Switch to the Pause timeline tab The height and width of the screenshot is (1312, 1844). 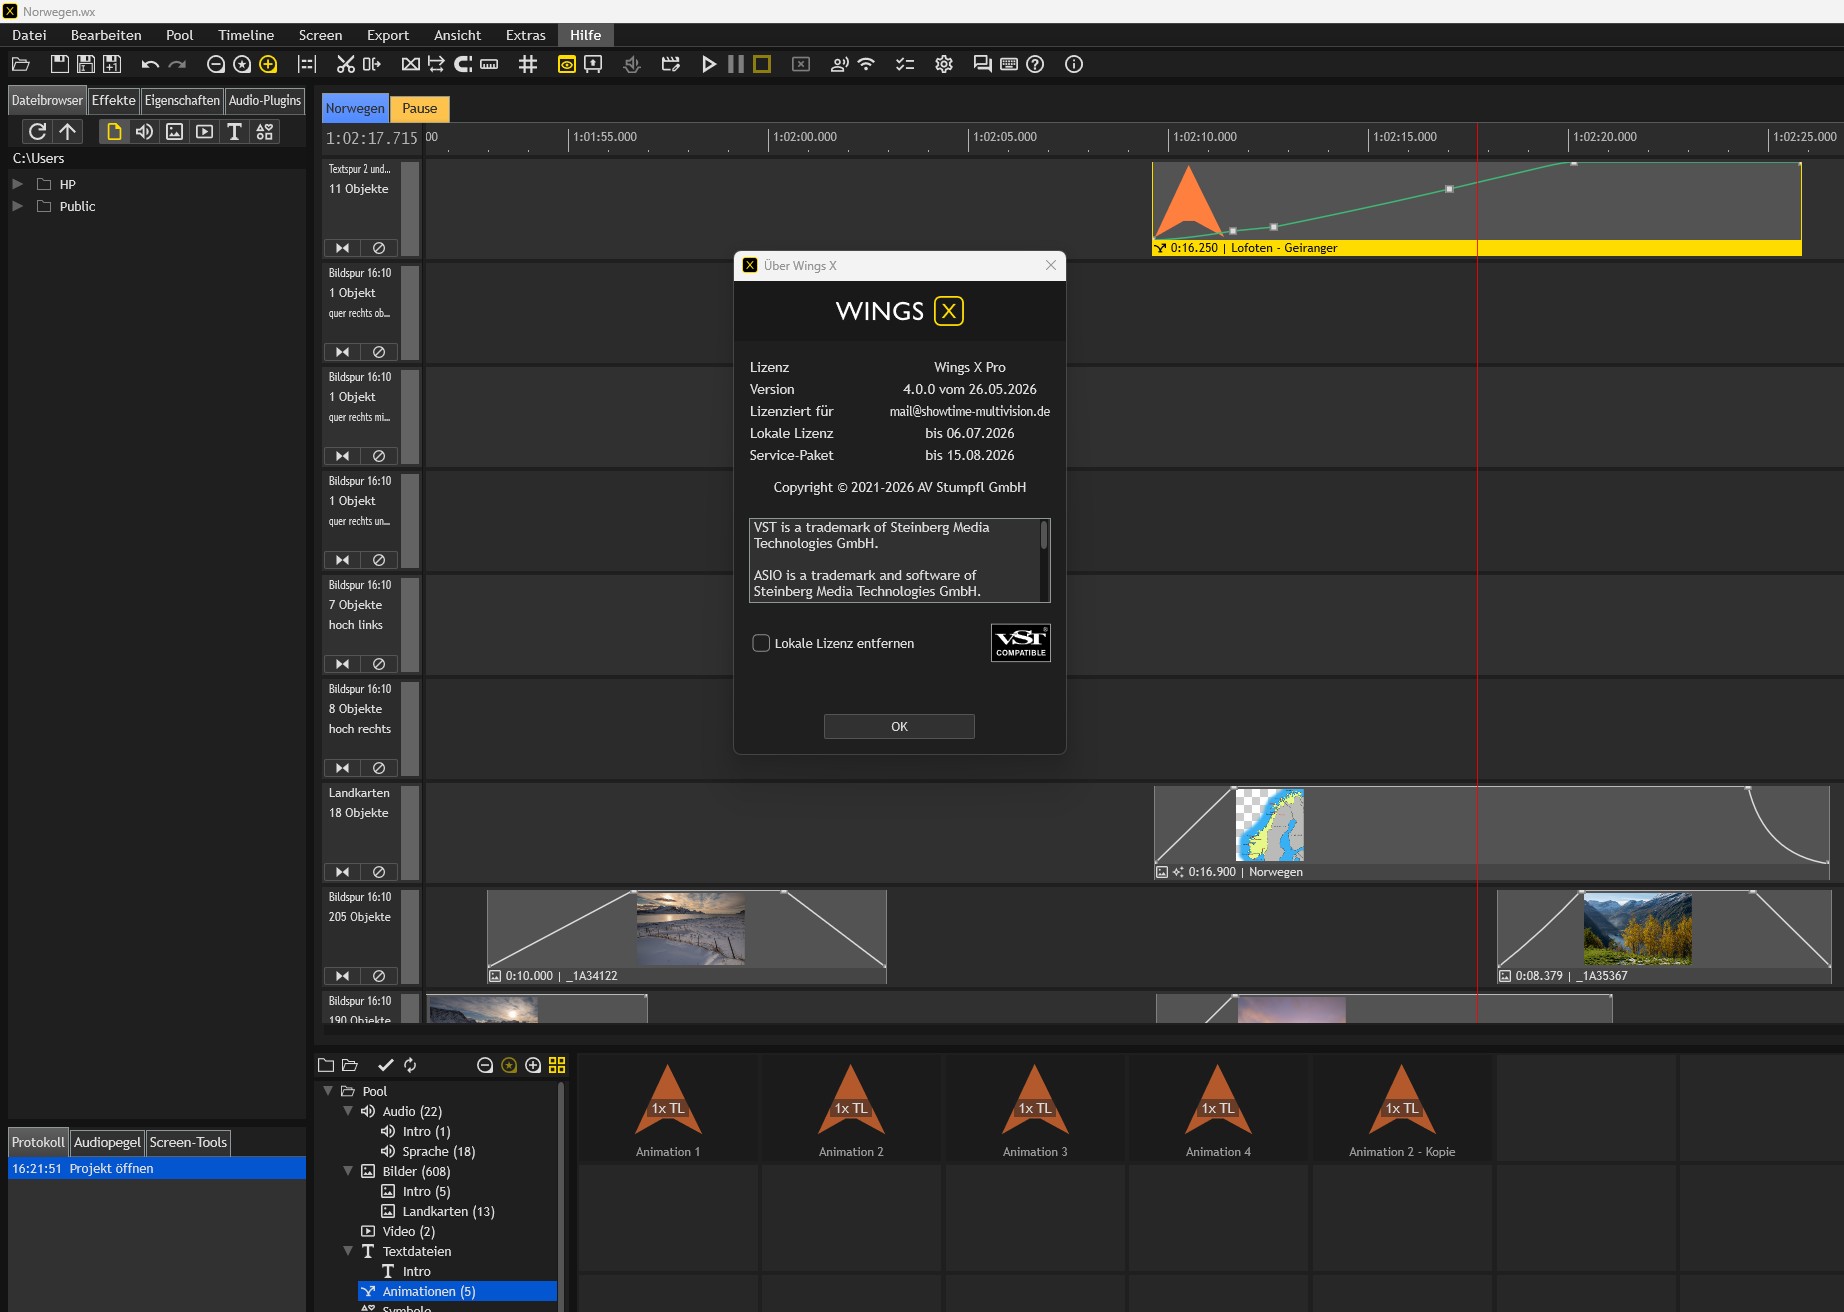[x=420, y=108]
